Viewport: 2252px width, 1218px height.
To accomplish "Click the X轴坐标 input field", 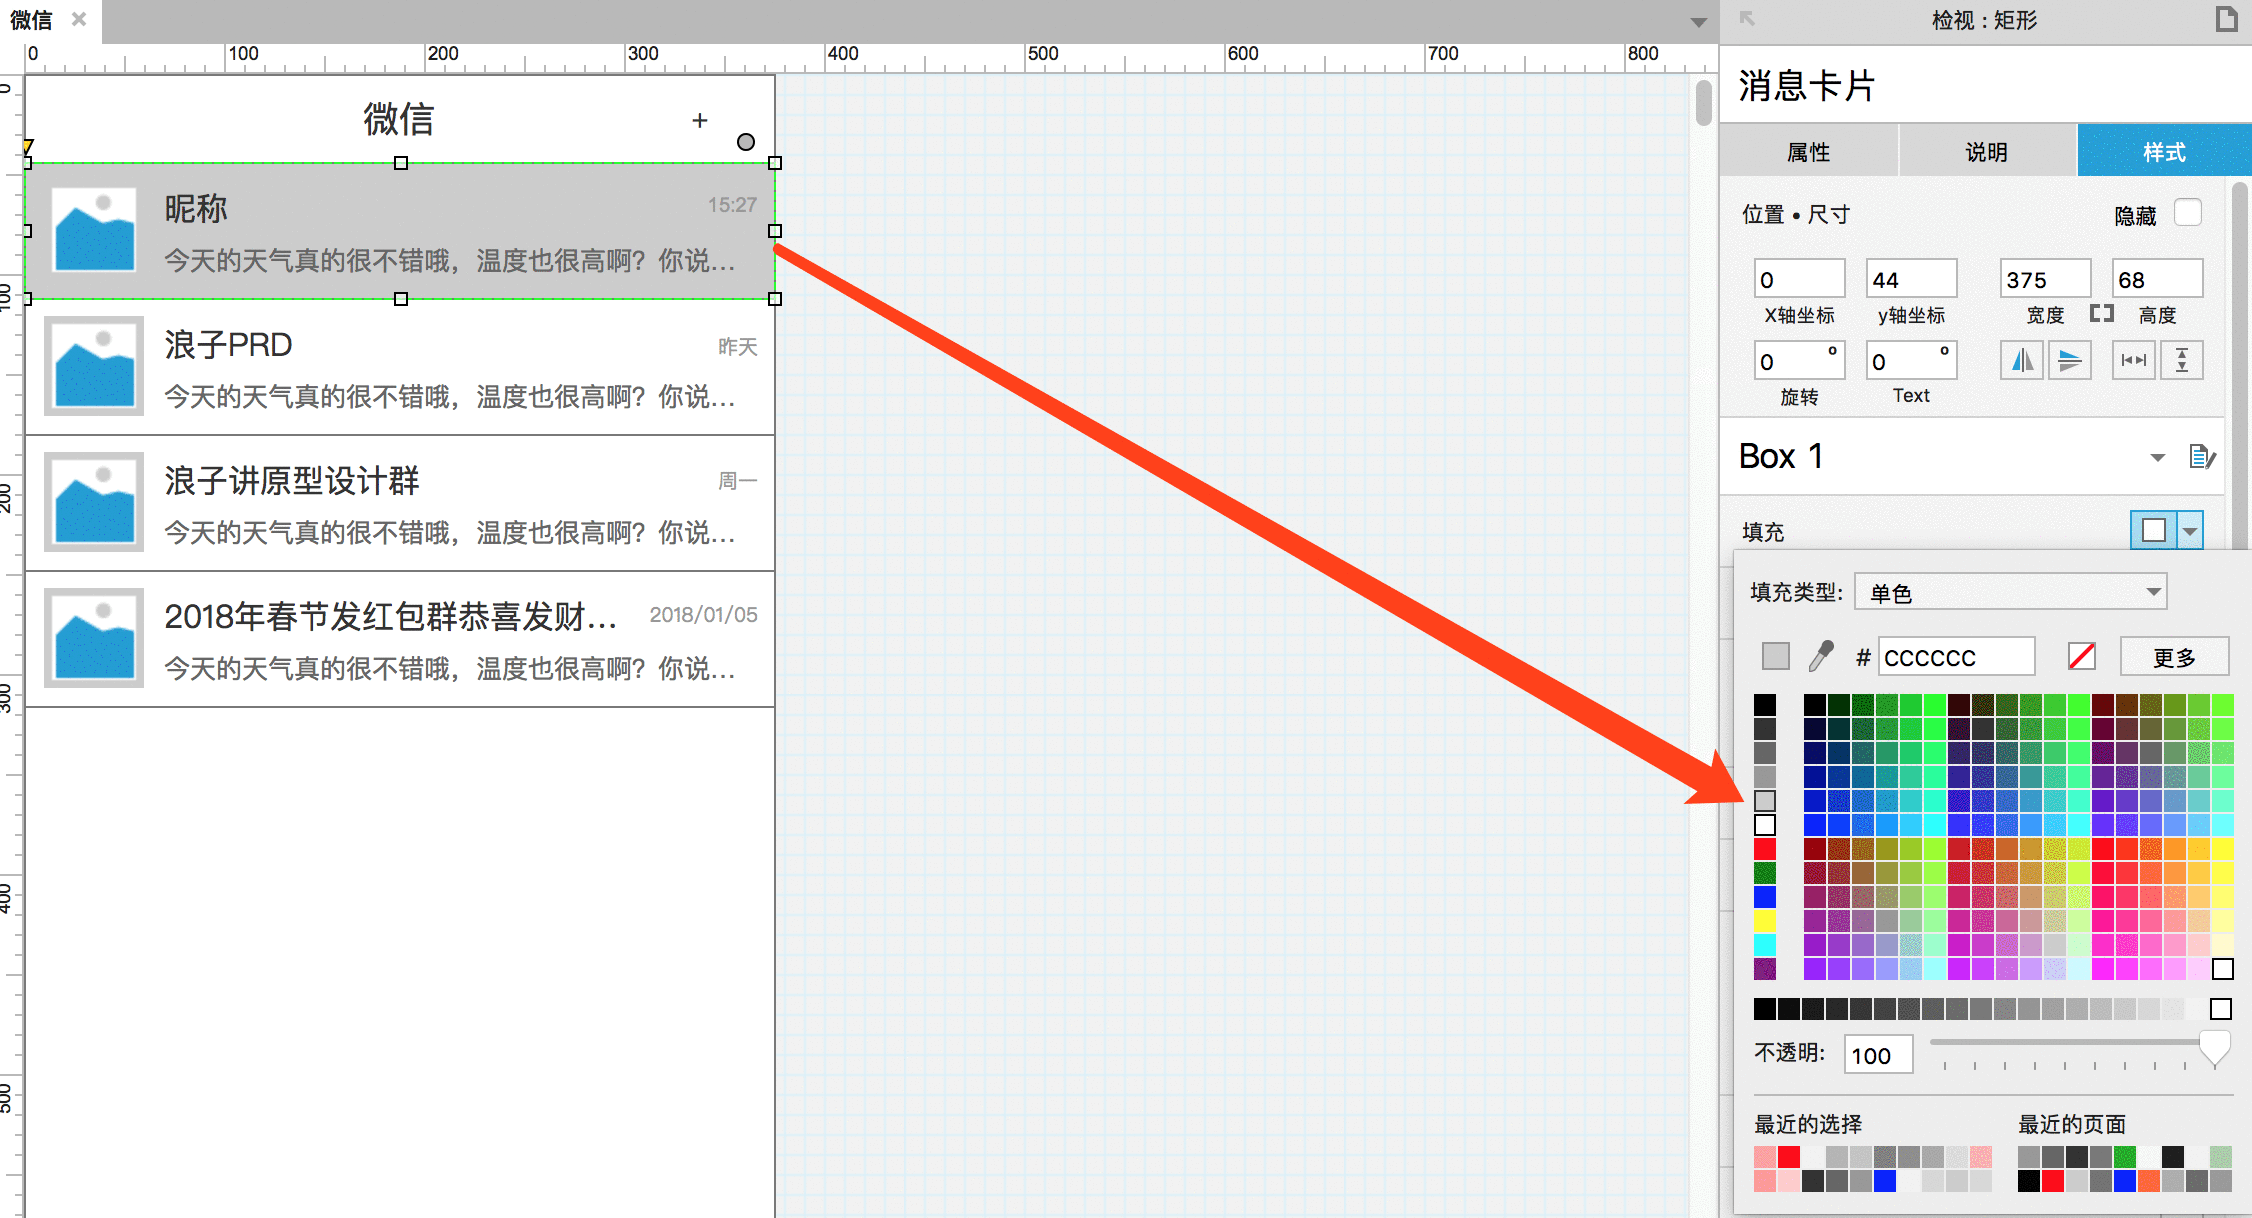I will point(1799,279).
